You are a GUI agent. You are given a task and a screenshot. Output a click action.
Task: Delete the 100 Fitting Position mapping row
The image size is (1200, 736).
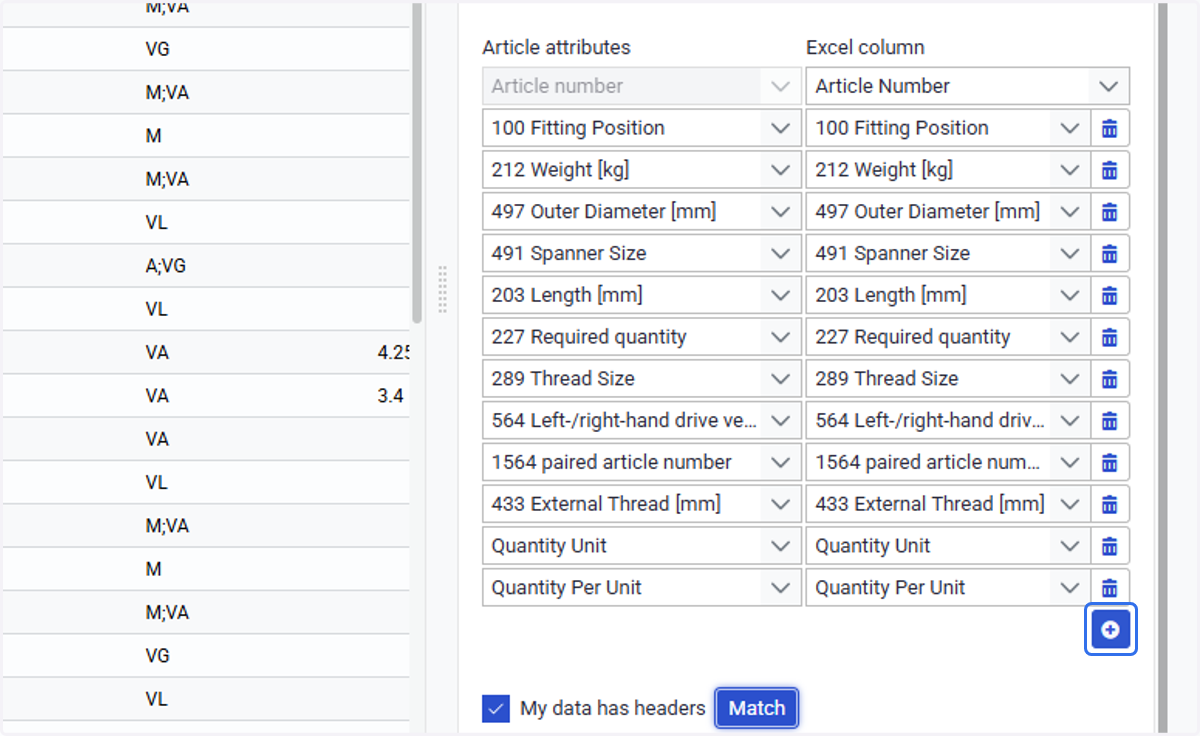click(x=1109, y=128)
